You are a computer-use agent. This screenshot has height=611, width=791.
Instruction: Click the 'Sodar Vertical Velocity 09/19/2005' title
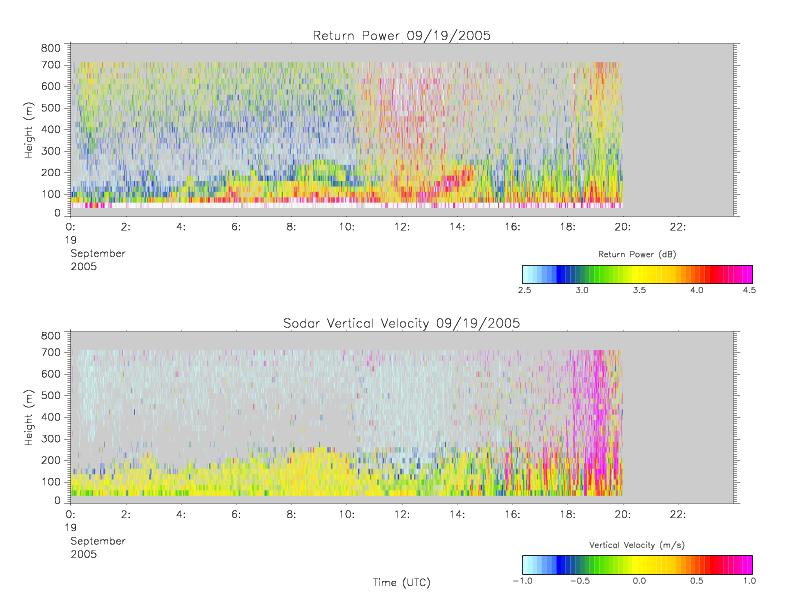pos(402,323)
